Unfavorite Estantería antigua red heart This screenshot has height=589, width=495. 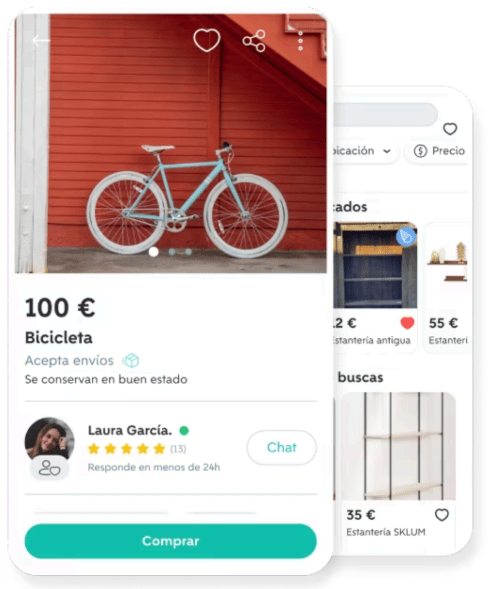pyautogui.click(x=407, y=323)
